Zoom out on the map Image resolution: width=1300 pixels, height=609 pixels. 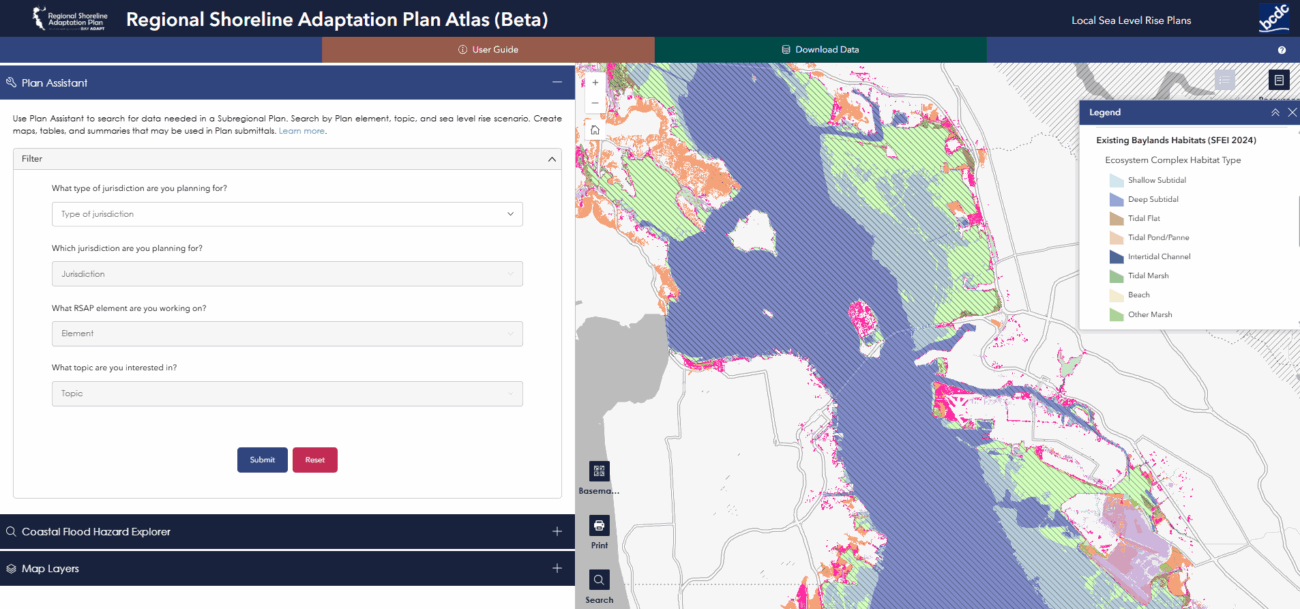[x=595, y=103]
